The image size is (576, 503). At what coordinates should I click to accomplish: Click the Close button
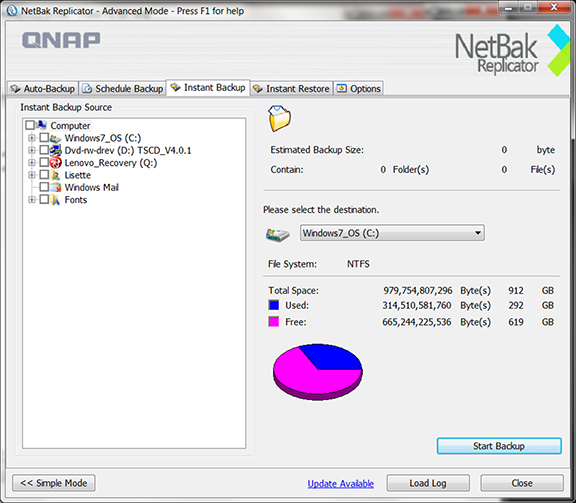(x=522, y=483)
